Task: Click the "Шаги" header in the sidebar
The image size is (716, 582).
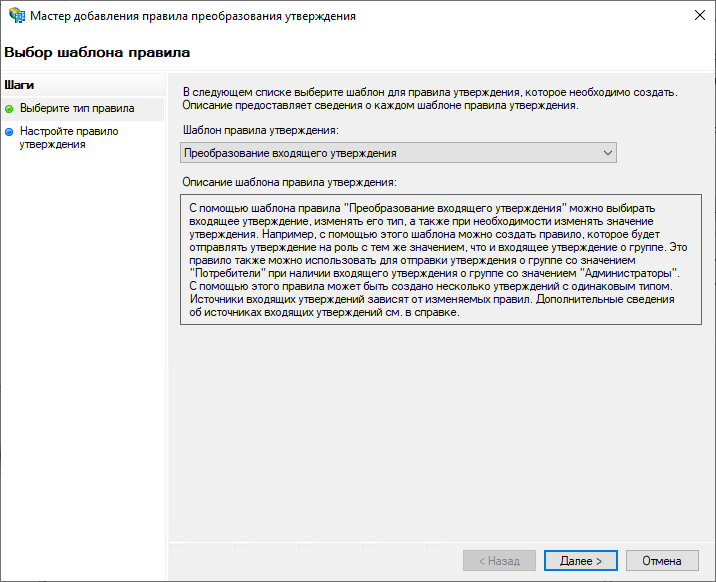Action: pyautogui.click(x=20, y=85)
